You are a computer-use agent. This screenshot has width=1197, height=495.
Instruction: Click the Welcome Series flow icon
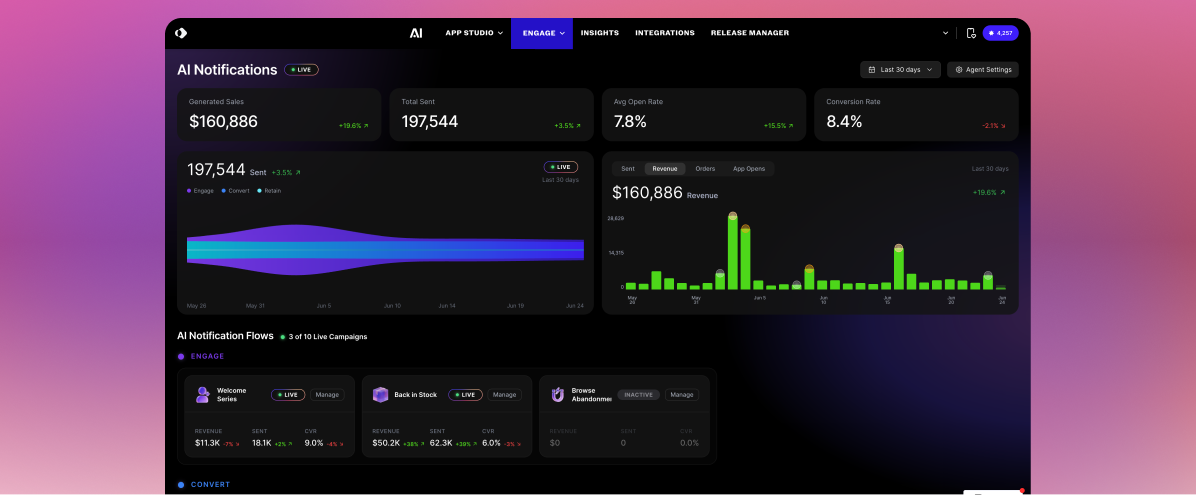tap(202, 395)
